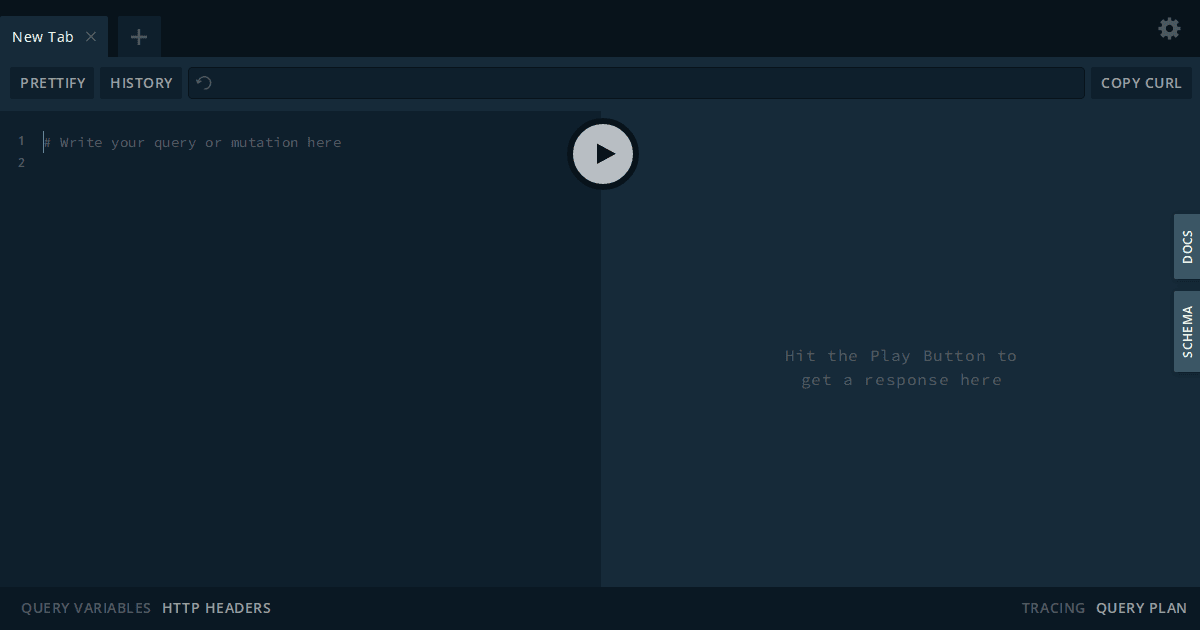The height and width of the screenshot is (630, 1200).
Task: Switch focus to the SCHEMA tab
Action: pos(1186,331)
